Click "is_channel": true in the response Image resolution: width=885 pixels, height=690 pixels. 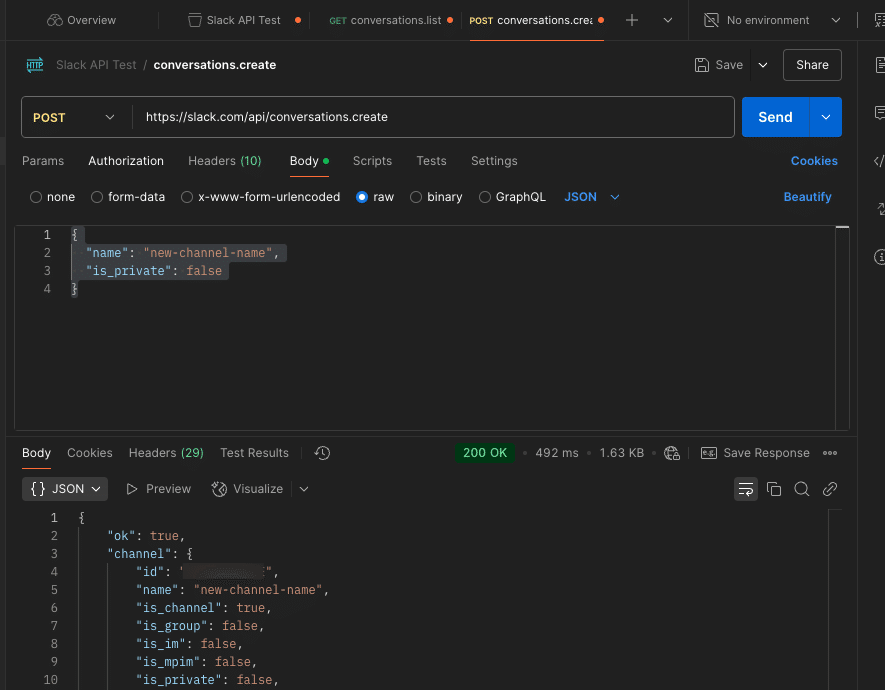[x=204, y=608]
